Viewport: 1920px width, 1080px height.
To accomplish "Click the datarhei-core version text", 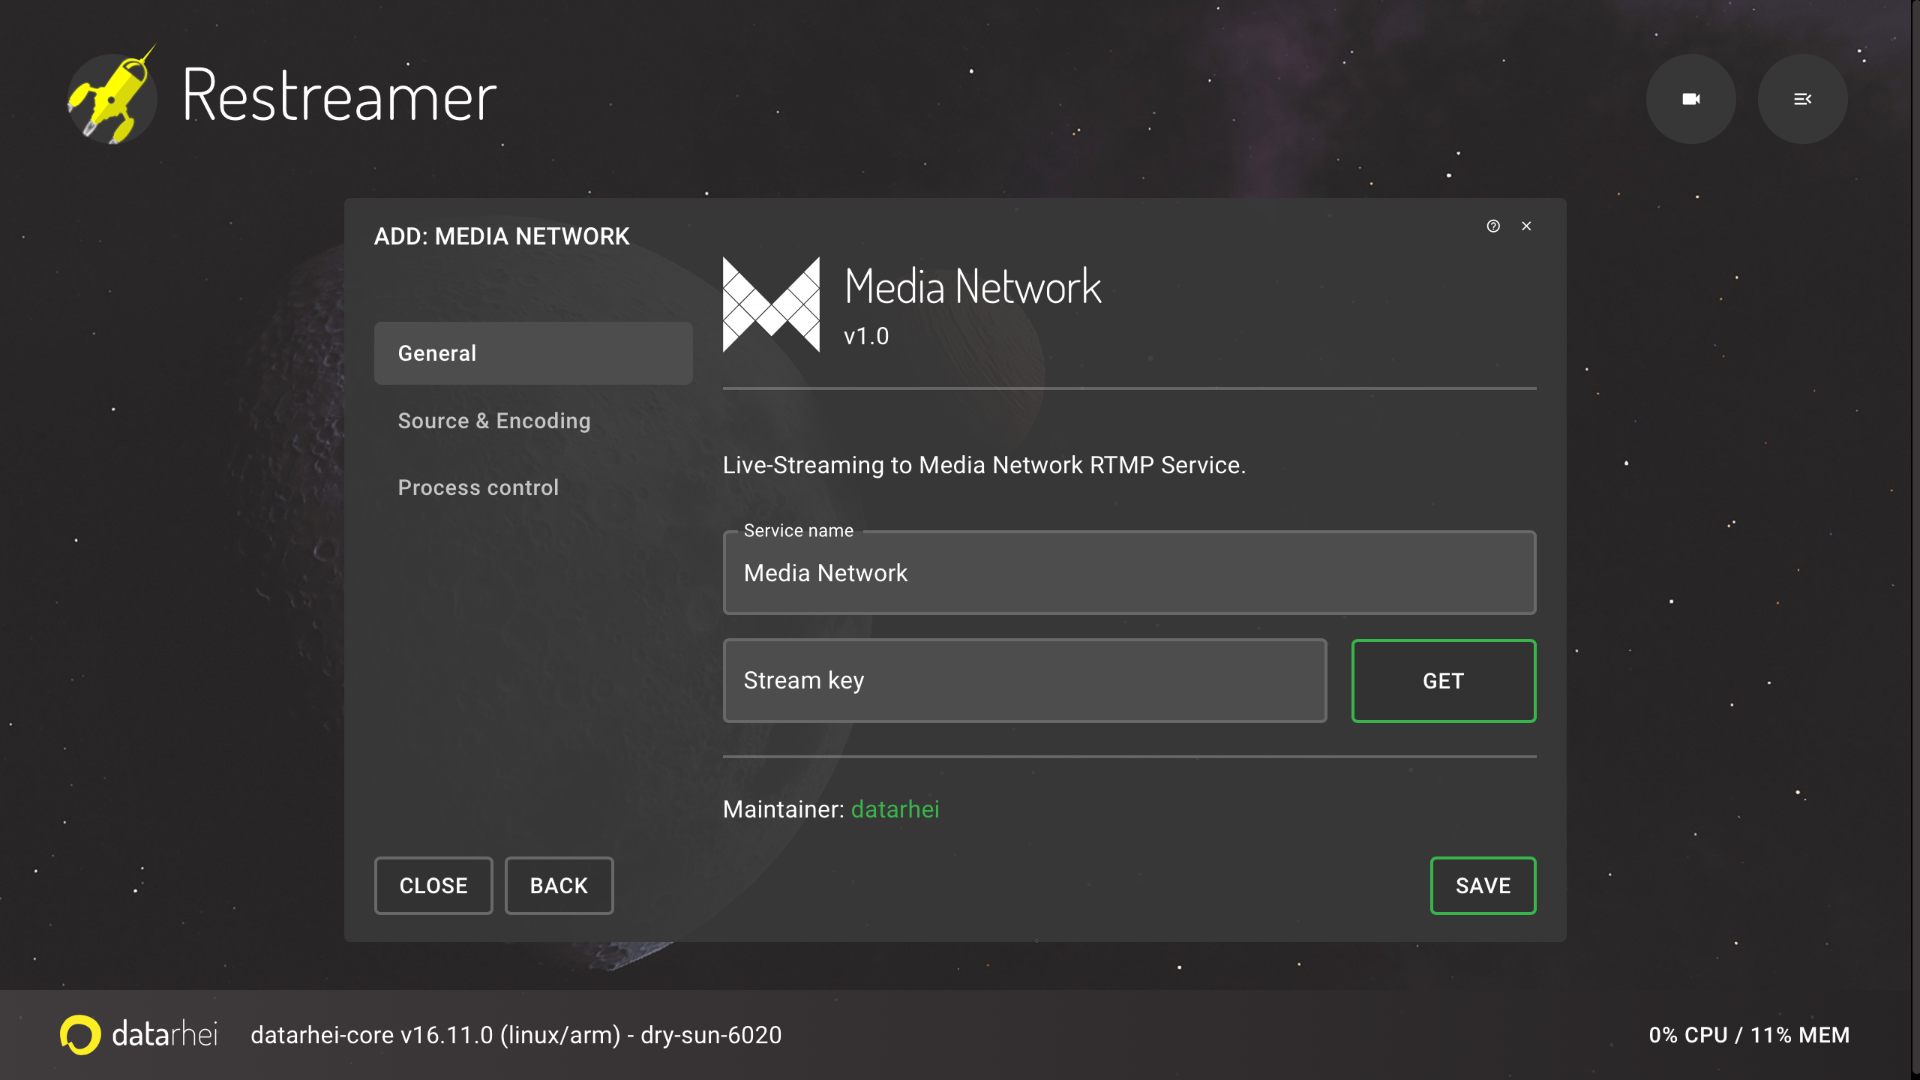I will click(x=516, y=1035).
